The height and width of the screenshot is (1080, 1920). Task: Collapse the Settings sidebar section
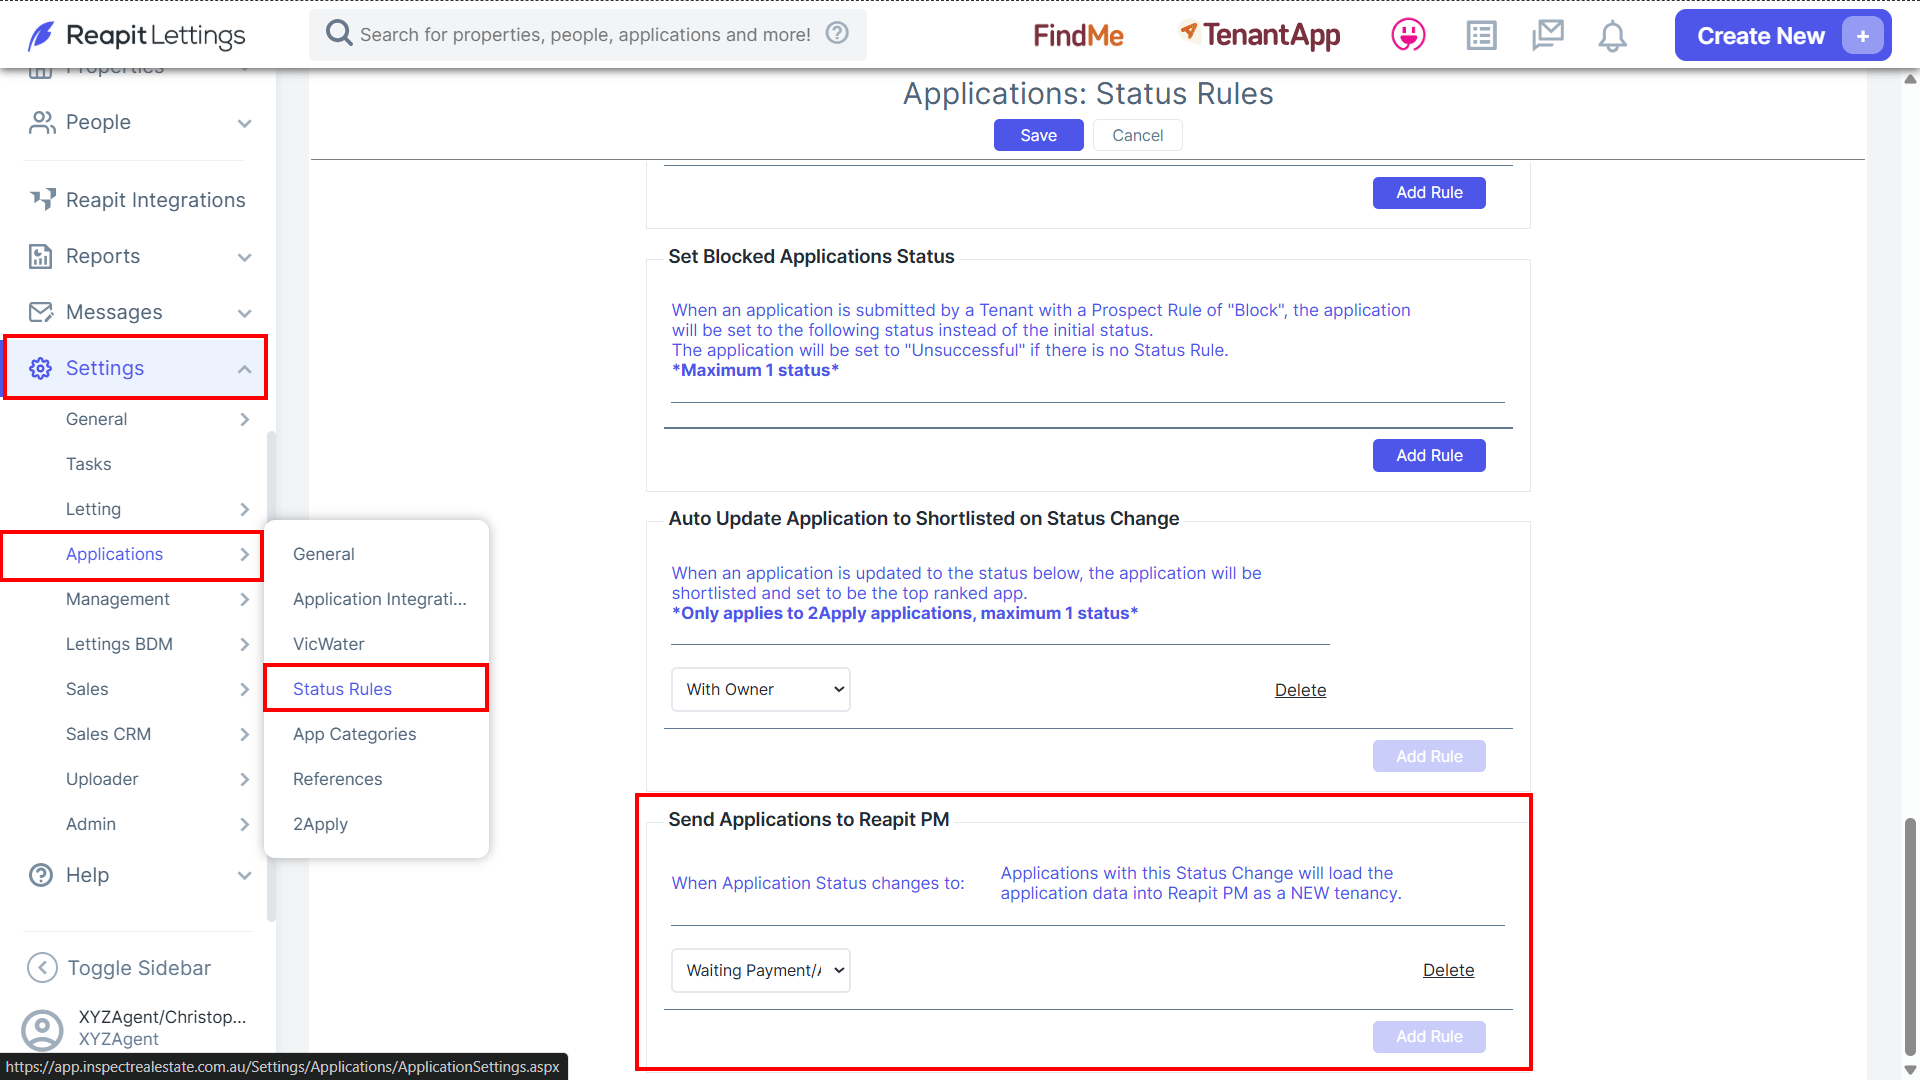244,369
